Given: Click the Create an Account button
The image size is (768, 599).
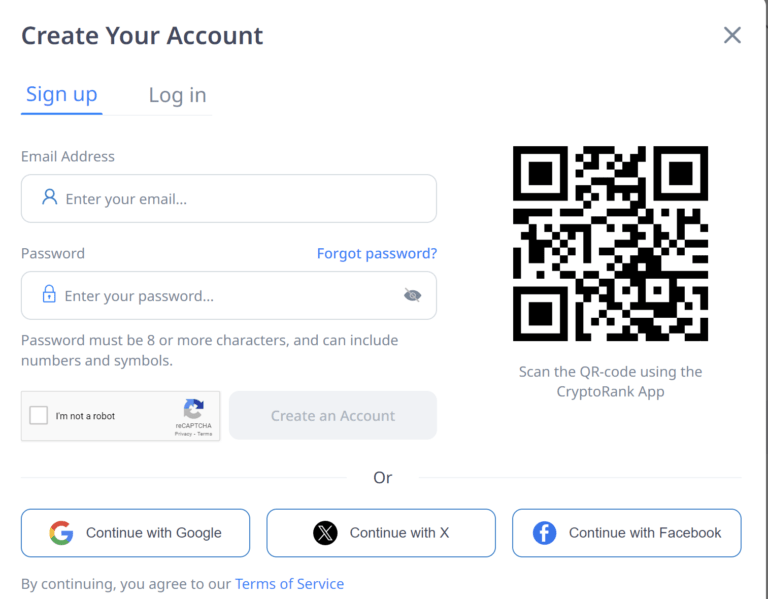Looking at the screenshot, I should [333, 415].
